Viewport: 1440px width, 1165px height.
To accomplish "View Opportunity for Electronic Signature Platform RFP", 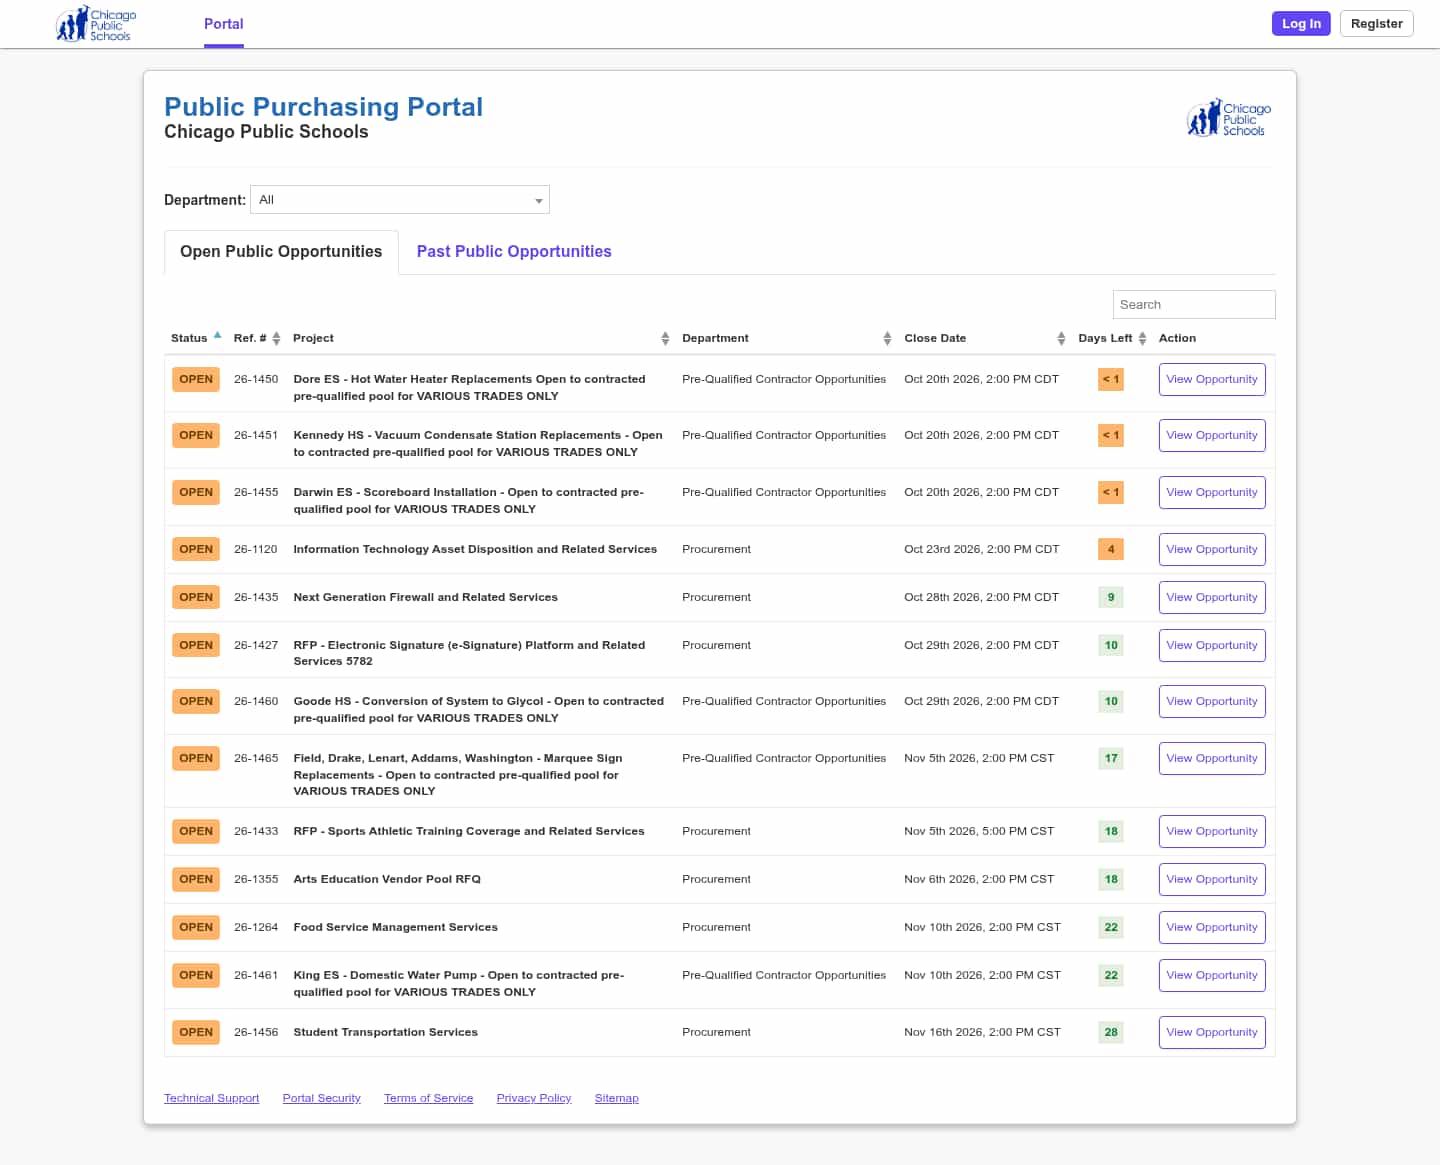I will tap(1212, 646).
